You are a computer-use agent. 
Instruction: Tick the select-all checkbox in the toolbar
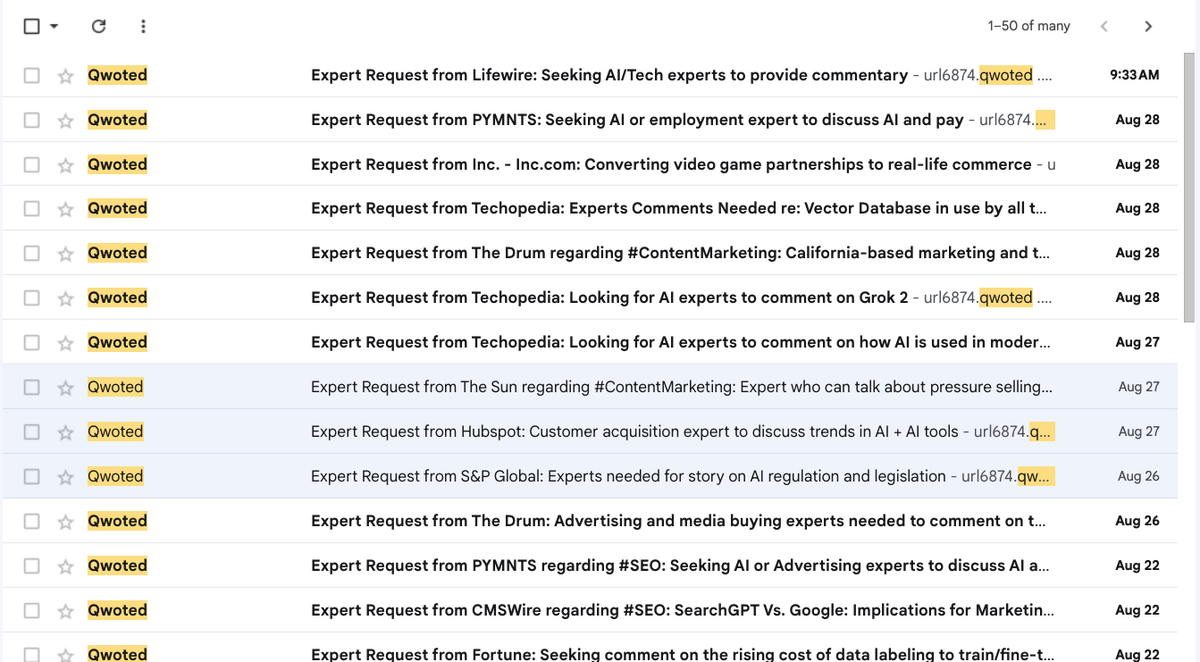click(32, 26)
